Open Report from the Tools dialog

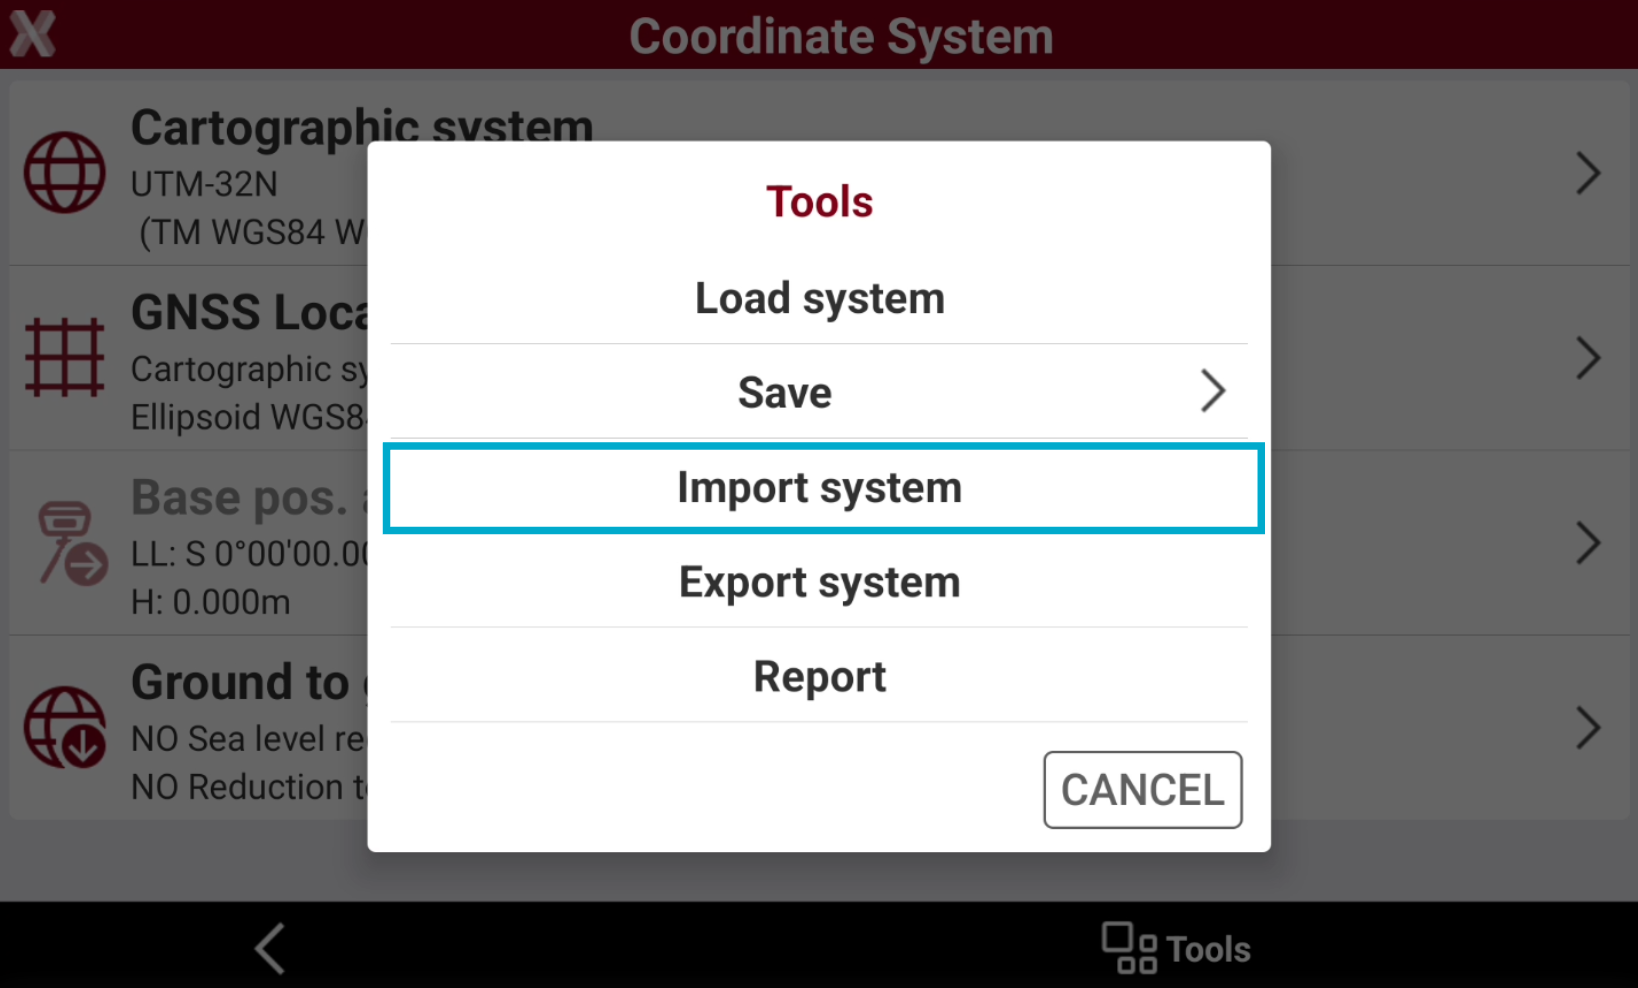[x=819, y=677]
